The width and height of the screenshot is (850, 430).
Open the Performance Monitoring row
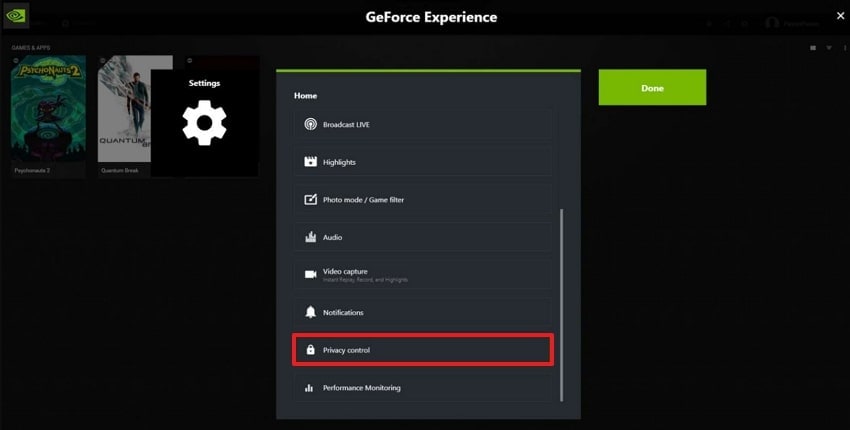[423, 388]
